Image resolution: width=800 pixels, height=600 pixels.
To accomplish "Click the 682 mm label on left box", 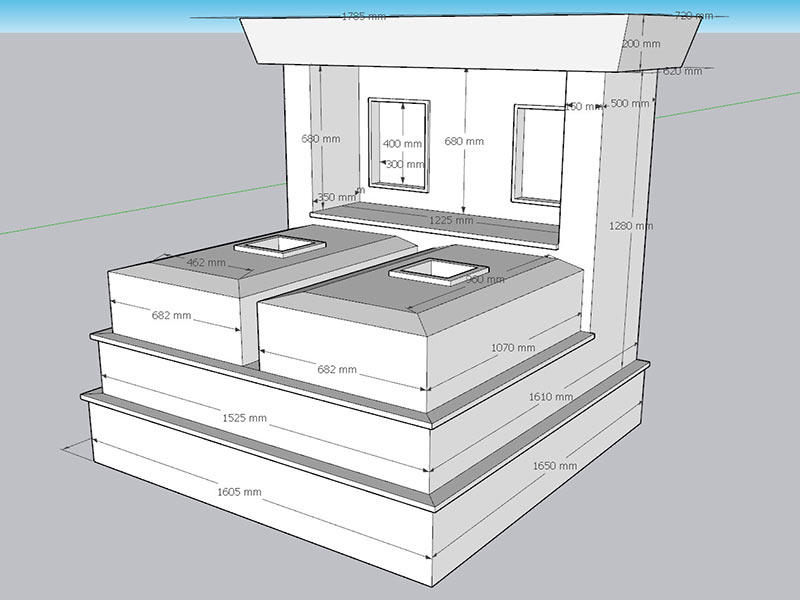I will coord(171,315).
